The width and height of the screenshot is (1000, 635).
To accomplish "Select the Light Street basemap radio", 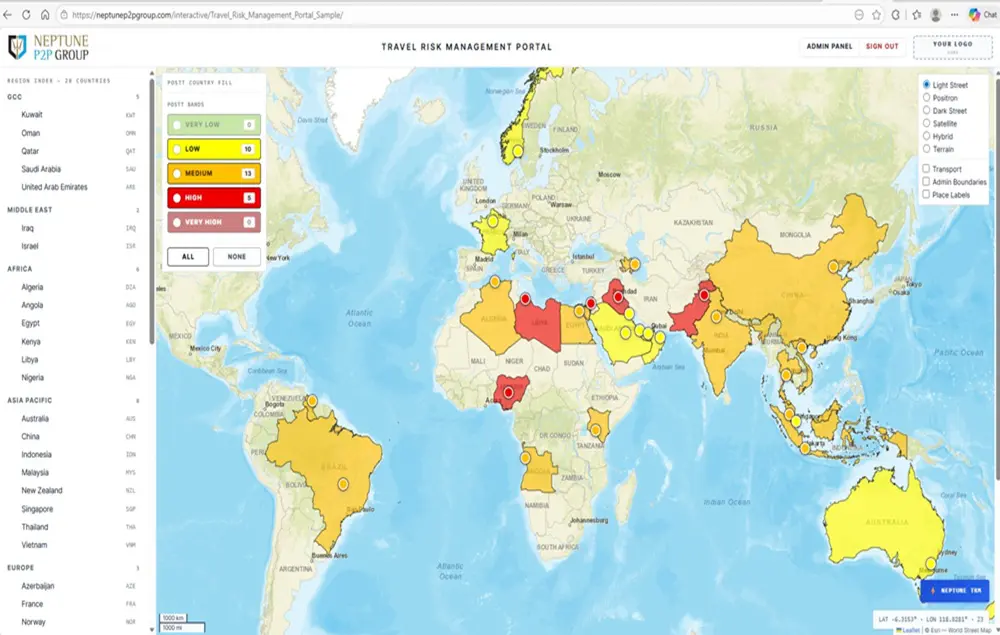I will tap(927, 84).
